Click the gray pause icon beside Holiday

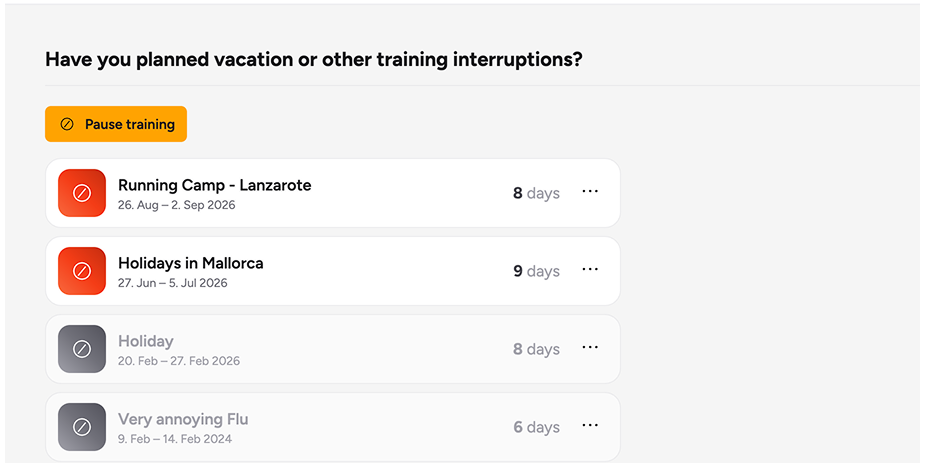pos(82,349)
